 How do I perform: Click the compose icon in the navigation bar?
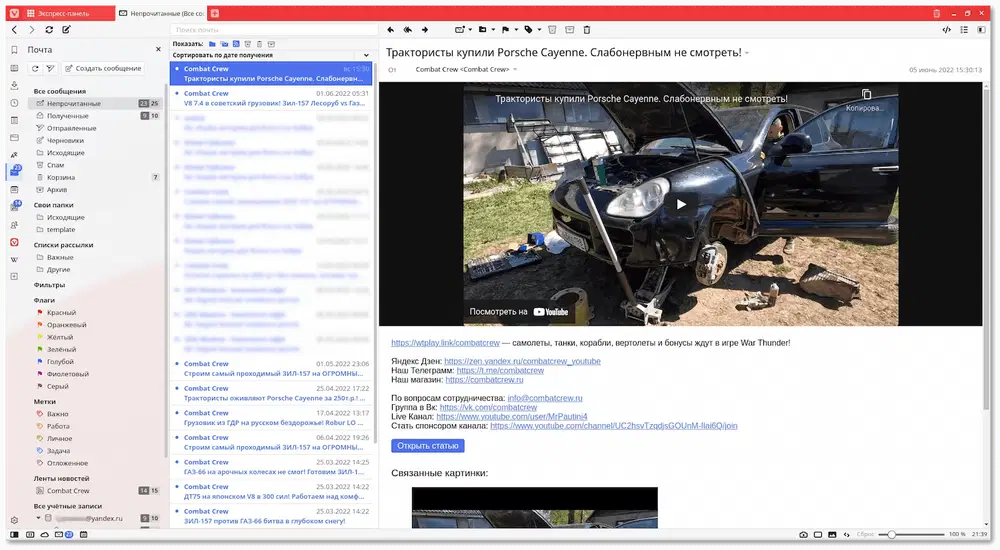tap(66, 30)
